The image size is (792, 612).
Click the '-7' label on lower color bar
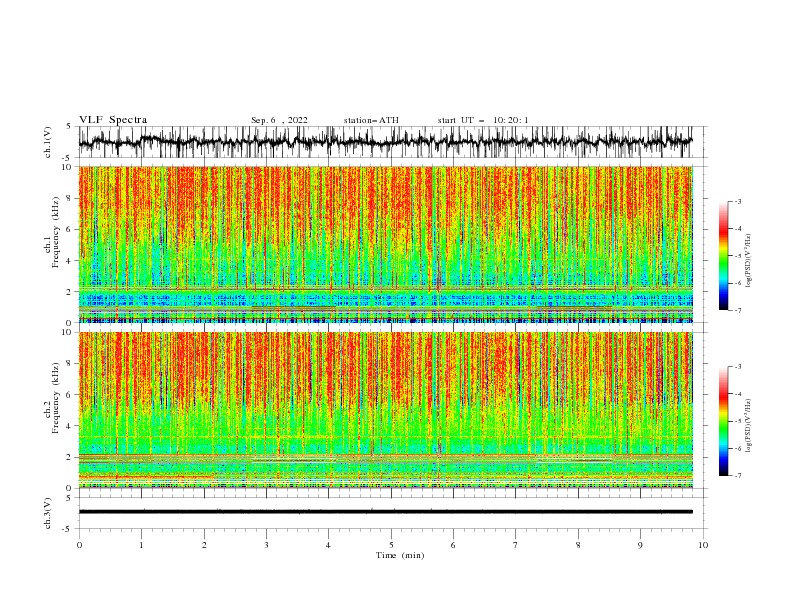[737, 475]
